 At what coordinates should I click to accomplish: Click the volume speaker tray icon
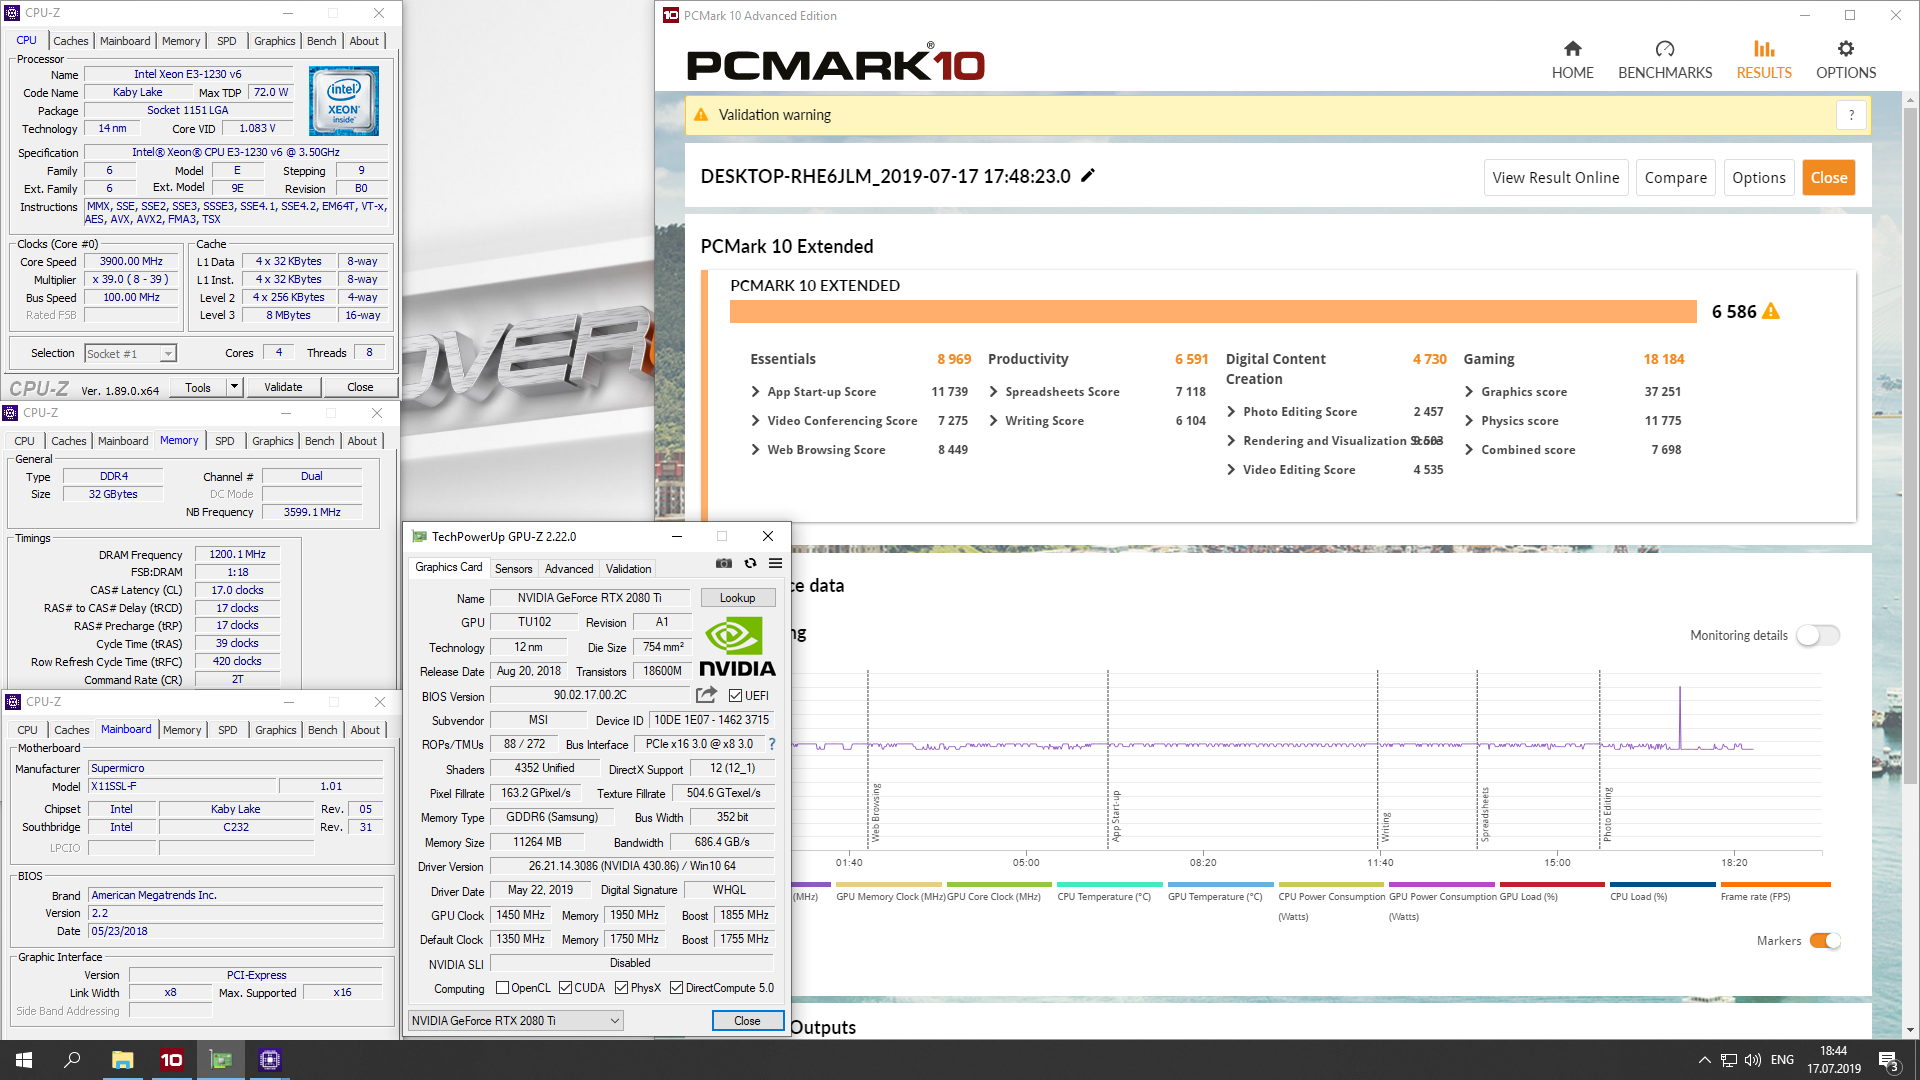pyautogui.click(x=1752, y=1060)
